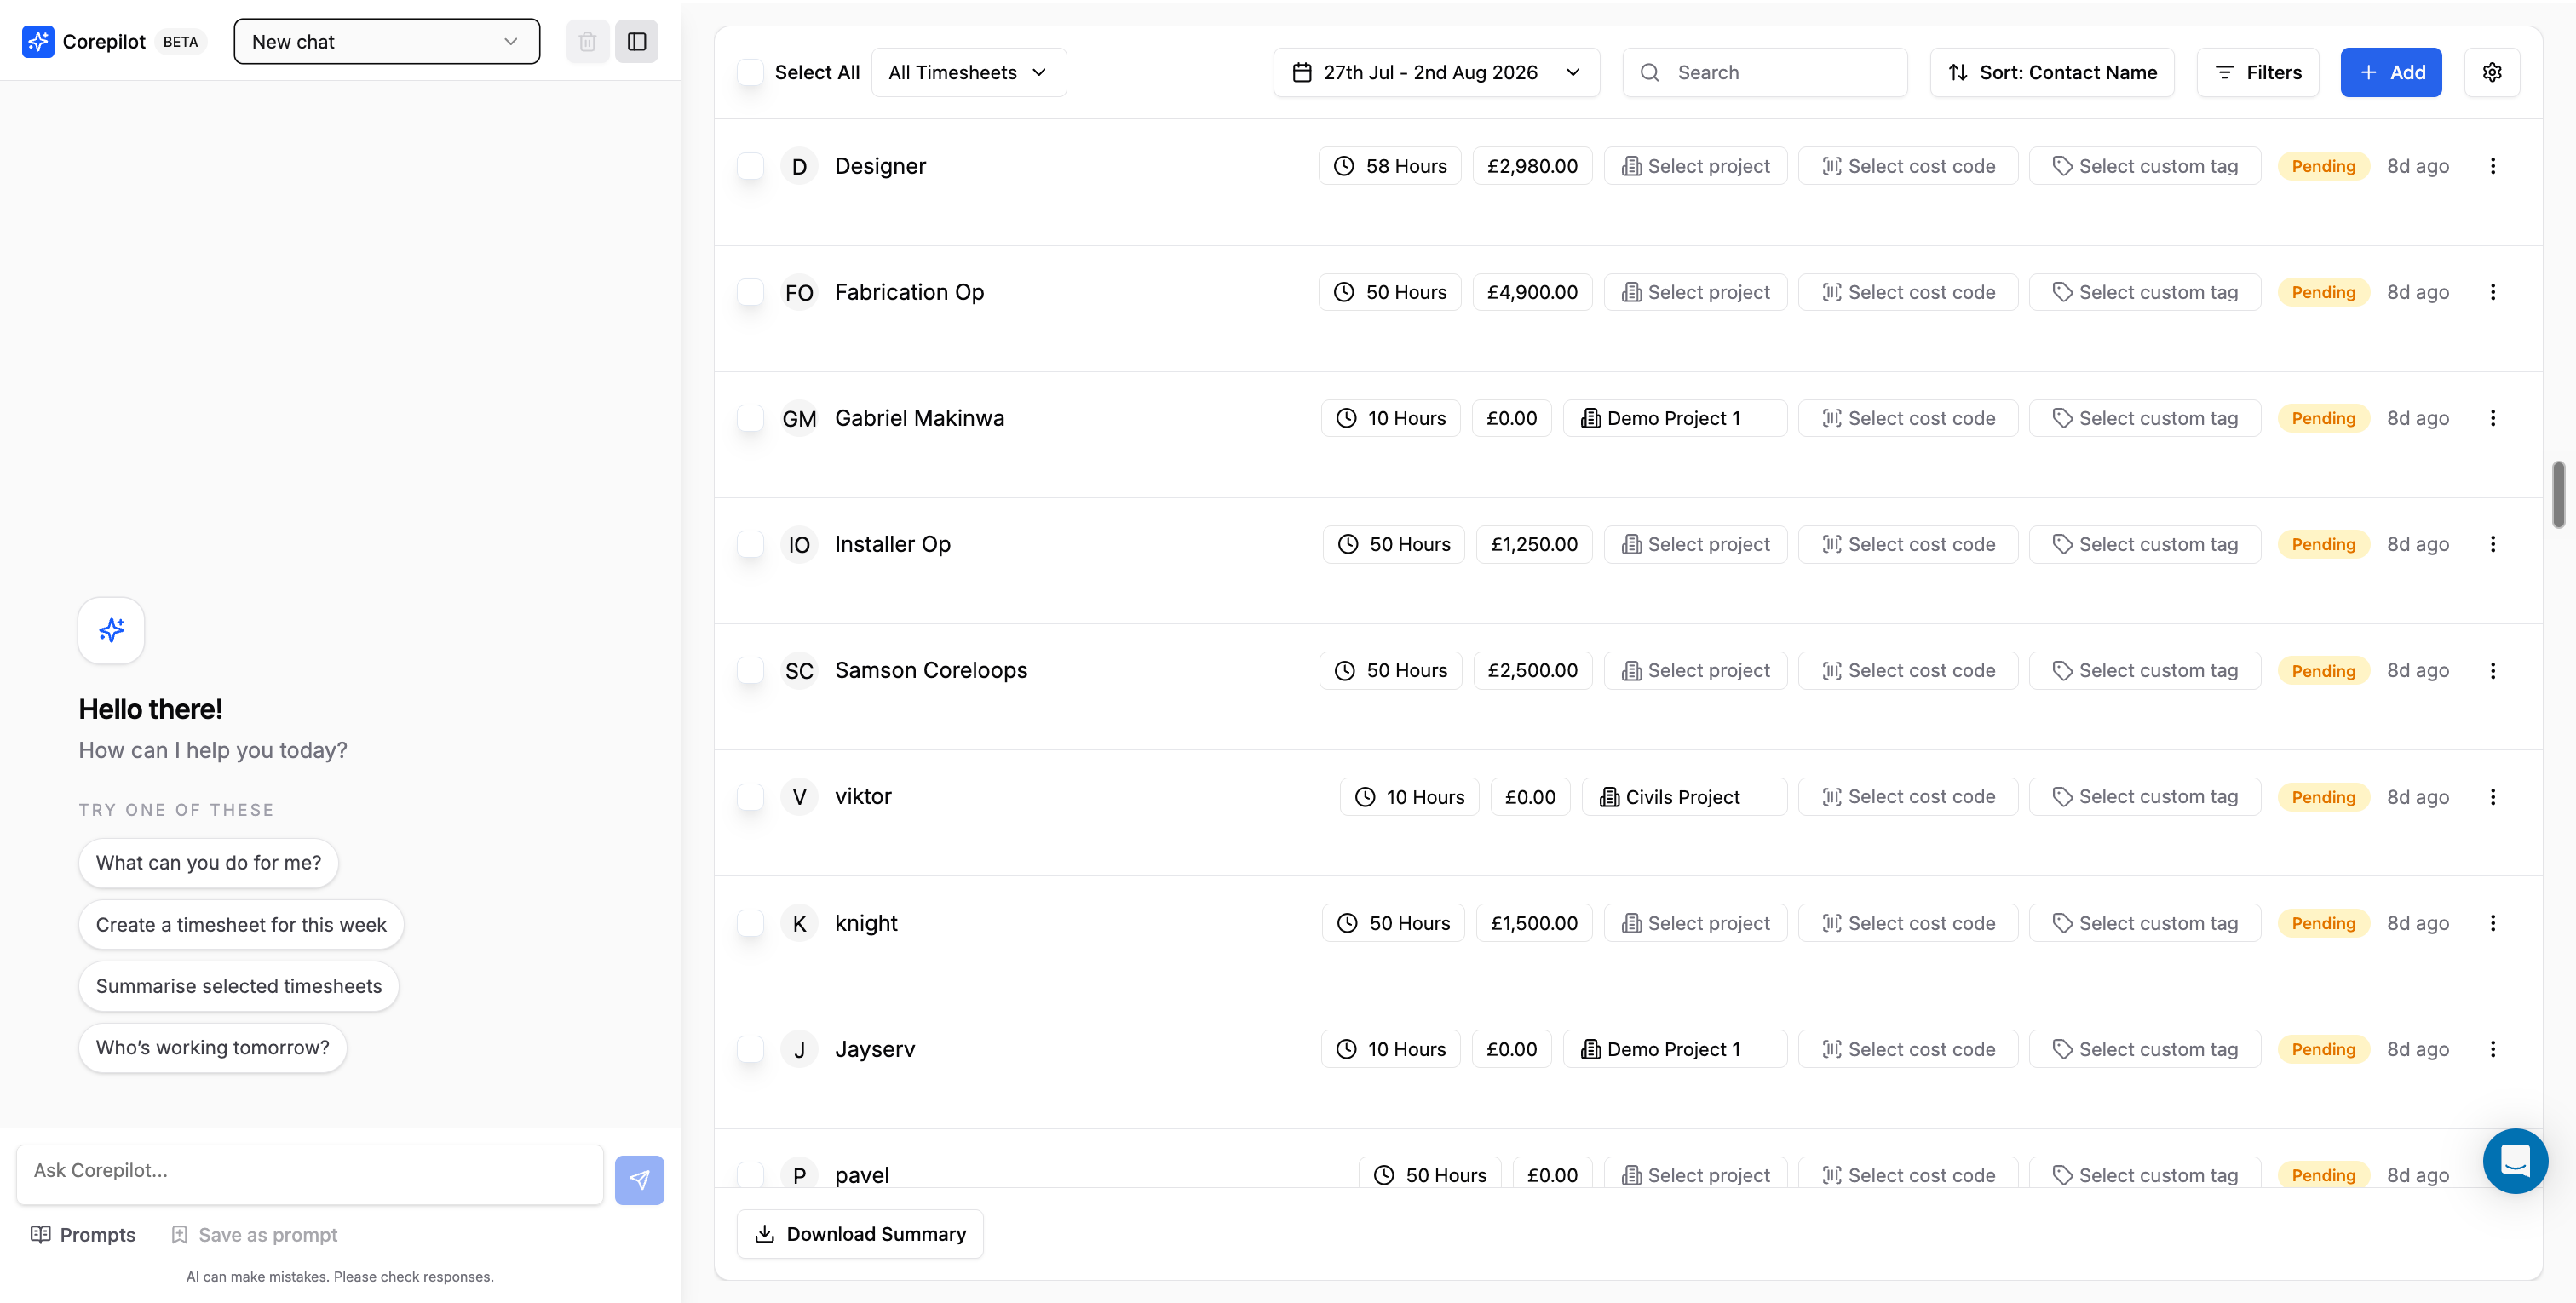This screenshot has height=1303, width=2576.
Task: Change Civils Project for viktor
Action: tap(1684, 797)
